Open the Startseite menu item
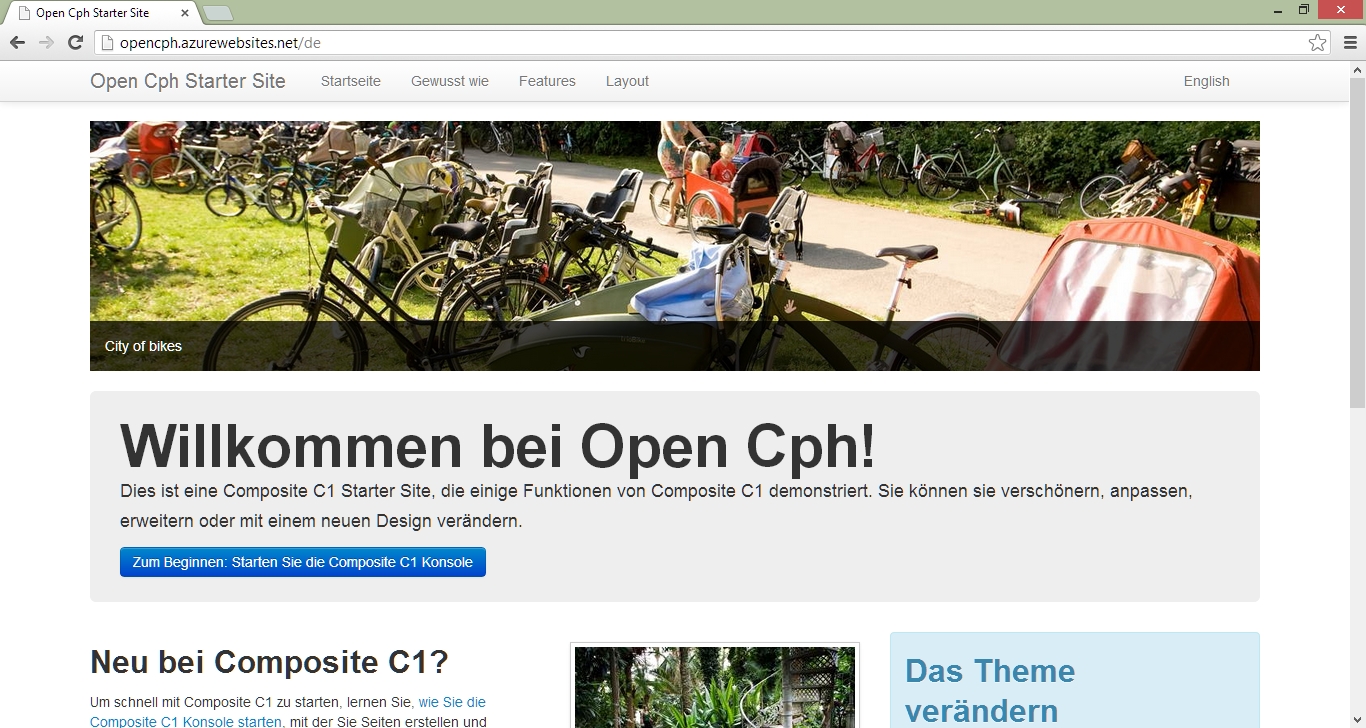The image size is (1366, 728). tap(350, 81)
